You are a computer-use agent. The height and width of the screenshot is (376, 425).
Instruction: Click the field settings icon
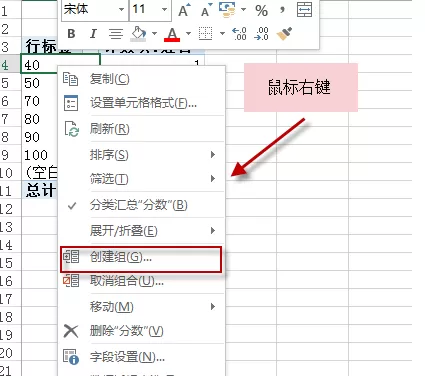[71, 357]
